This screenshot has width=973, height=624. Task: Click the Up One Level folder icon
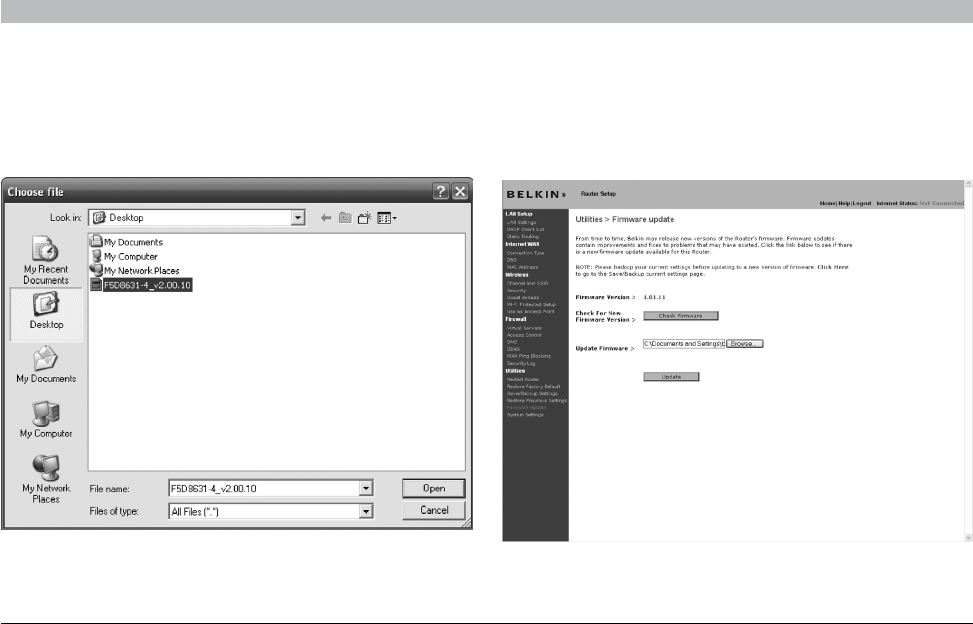point(345,218)
